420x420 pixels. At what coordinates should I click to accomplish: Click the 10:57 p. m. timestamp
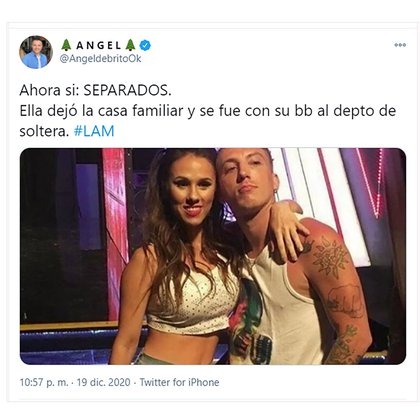click(44, 382)
